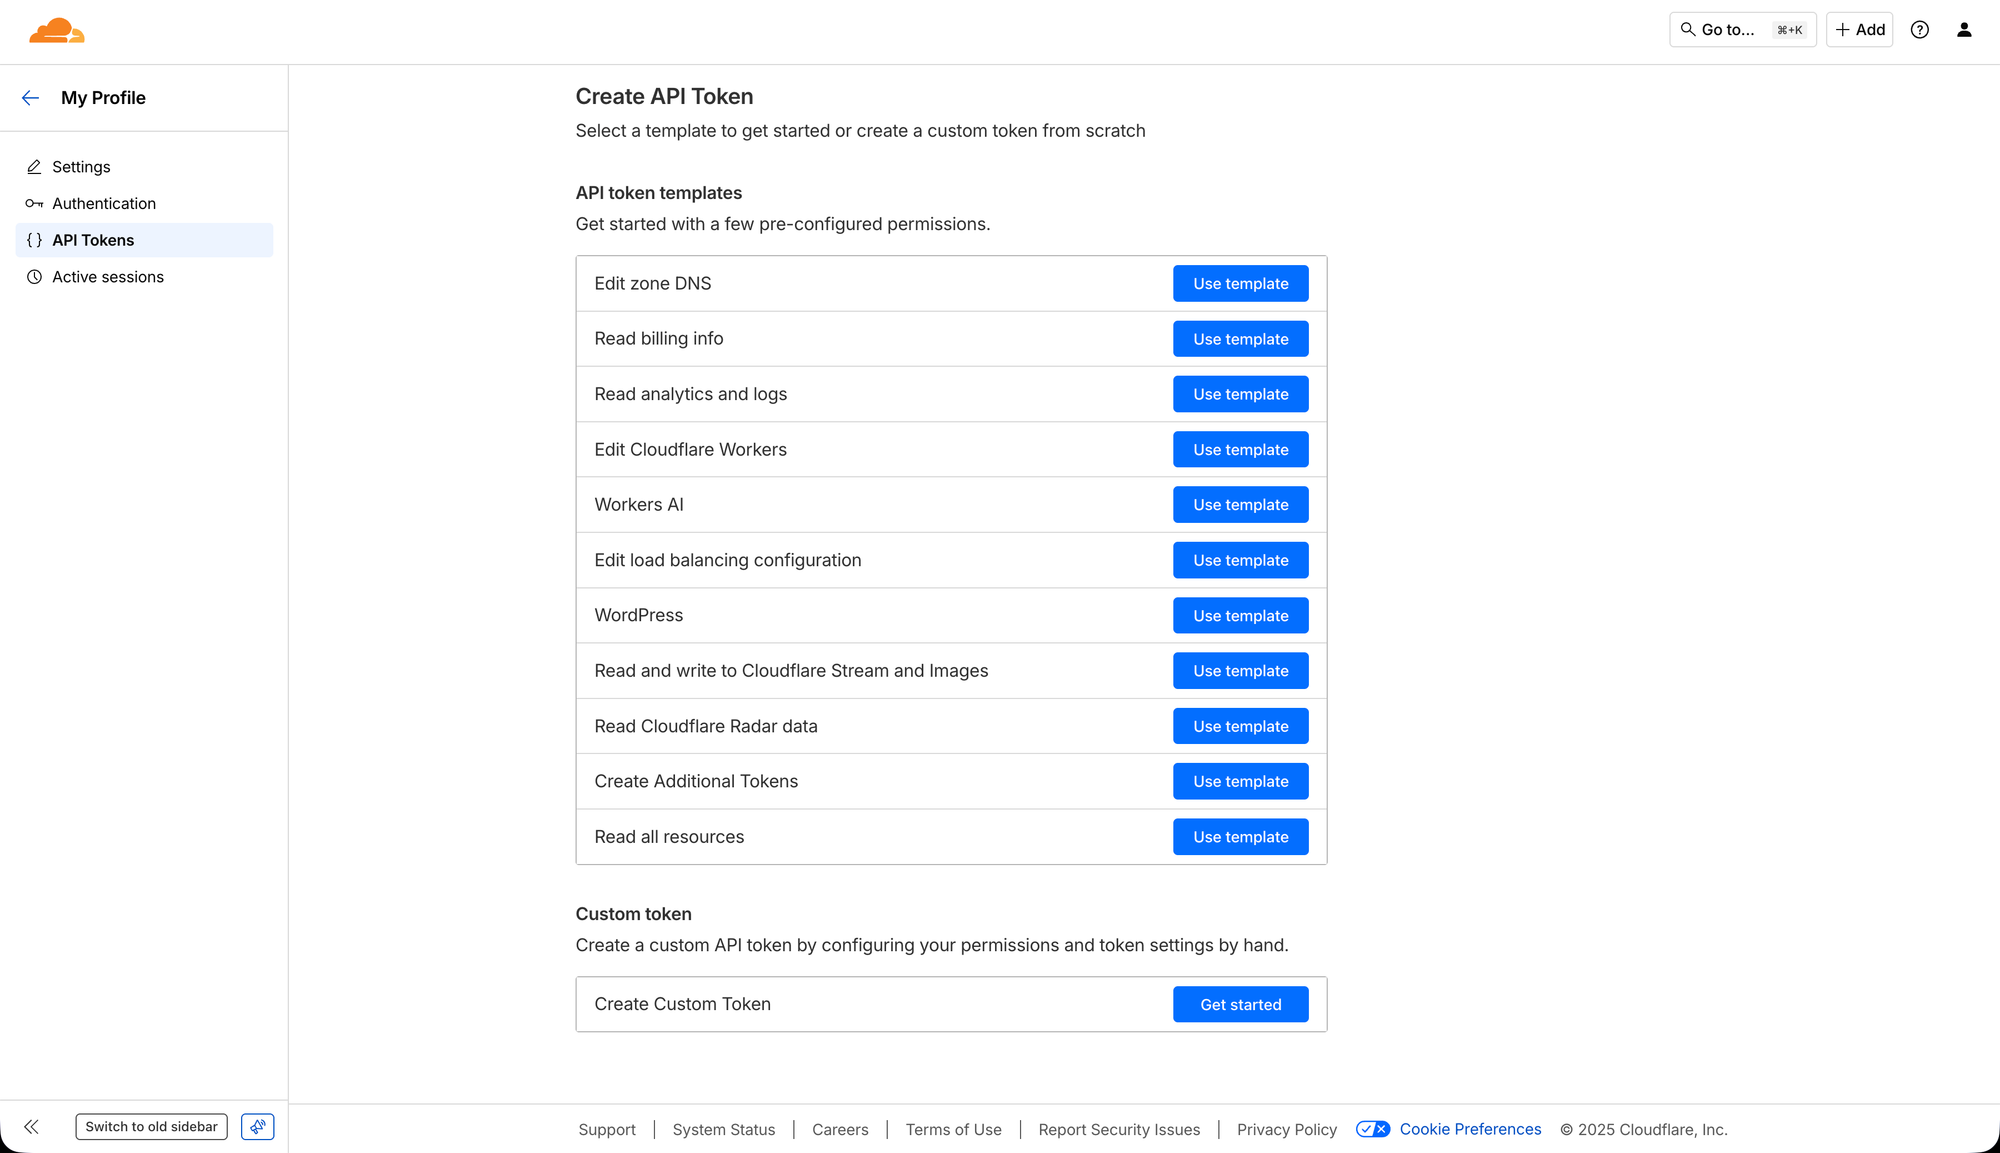Viewport: 2000px width, 1153px height.
Task: Click the + Add button in the header
Action: point(1859,29)
